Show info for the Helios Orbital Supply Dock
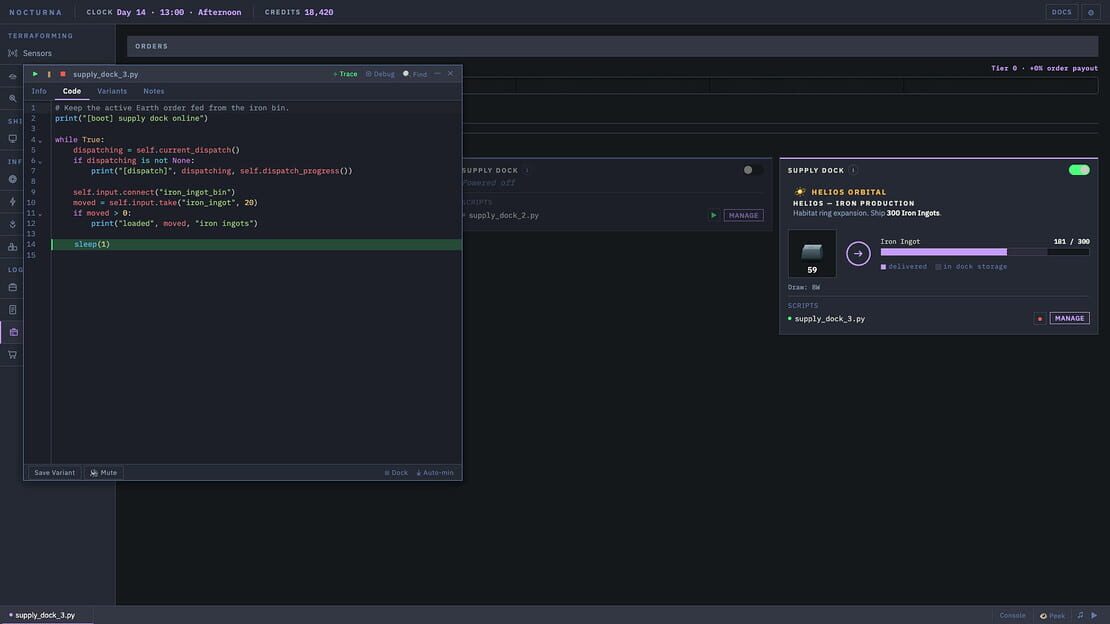1110x624 pixels. coord(853,170)
